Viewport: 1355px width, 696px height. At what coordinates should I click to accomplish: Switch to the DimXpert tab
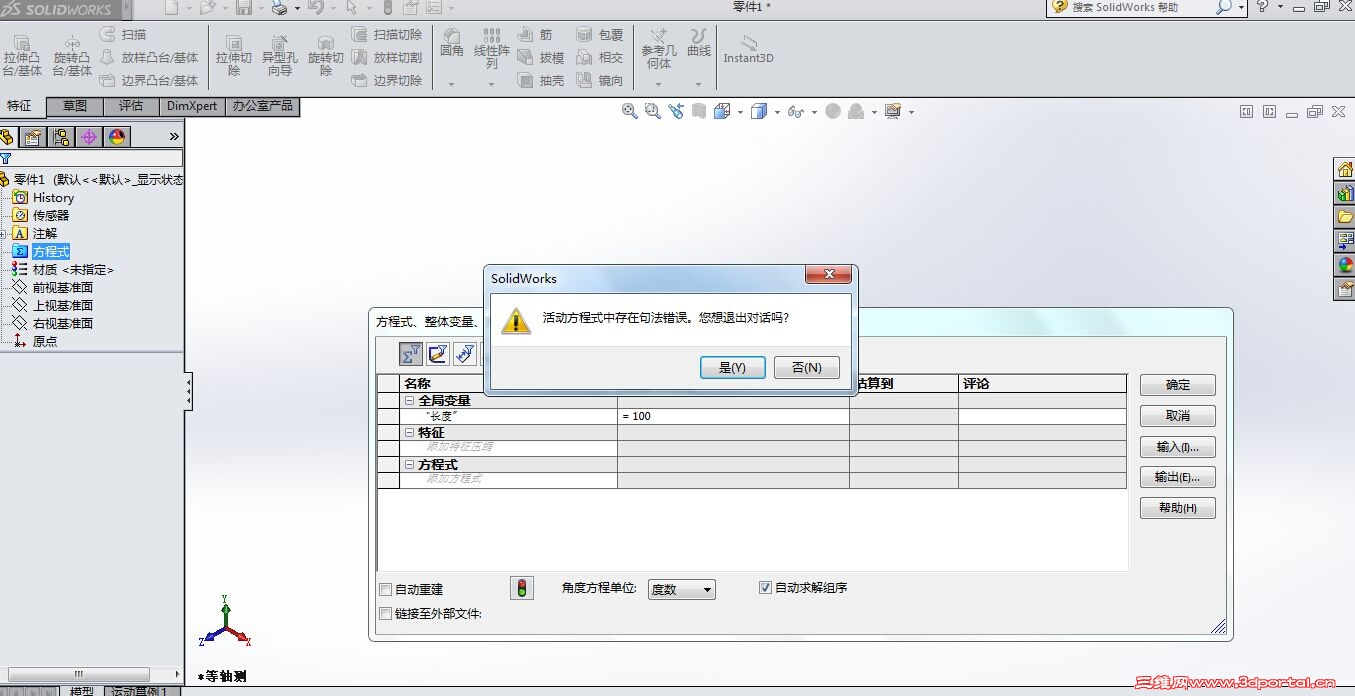(191, 105)
